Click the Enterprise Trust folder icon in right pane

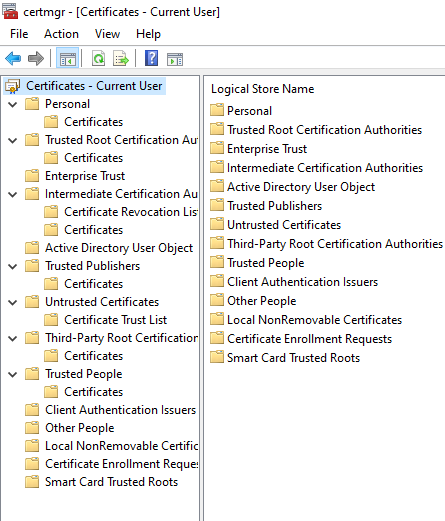217,148
